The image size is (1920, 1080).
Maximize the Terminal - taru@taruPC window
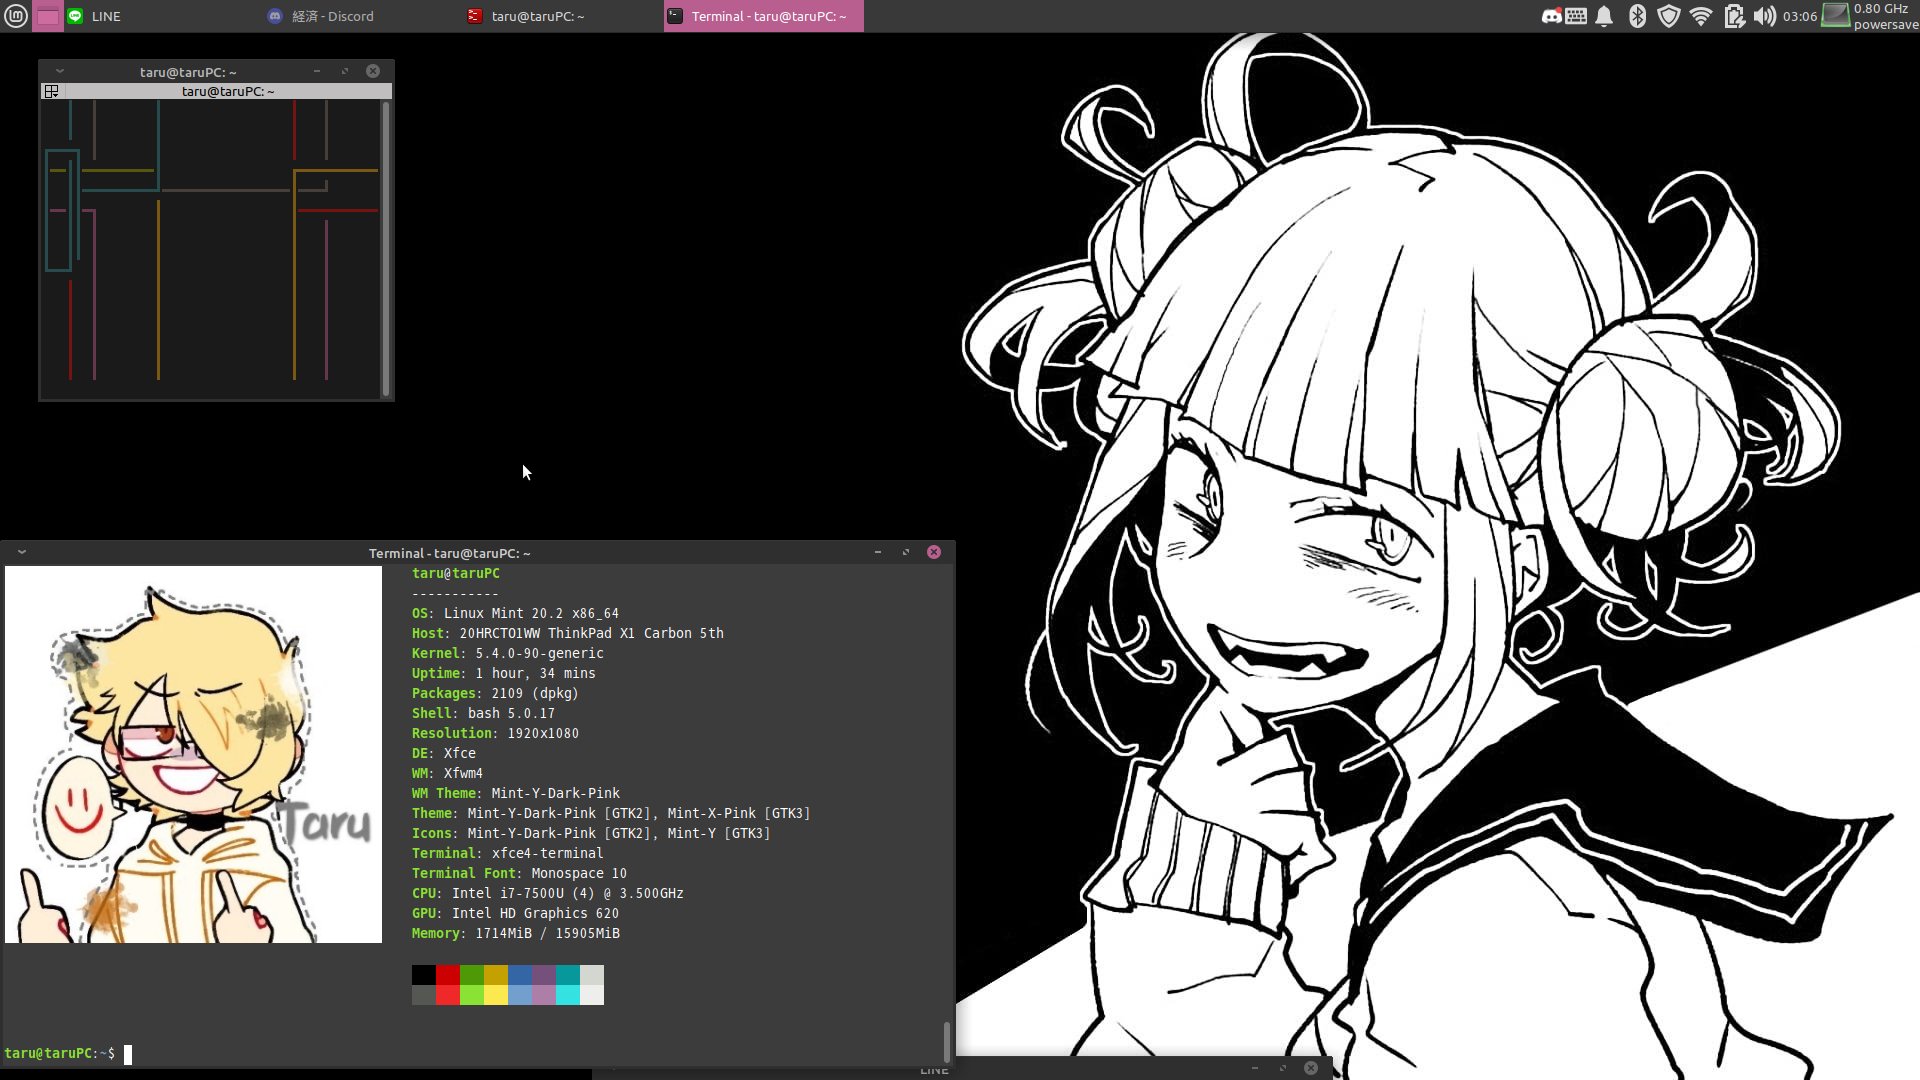click(906, 552)
